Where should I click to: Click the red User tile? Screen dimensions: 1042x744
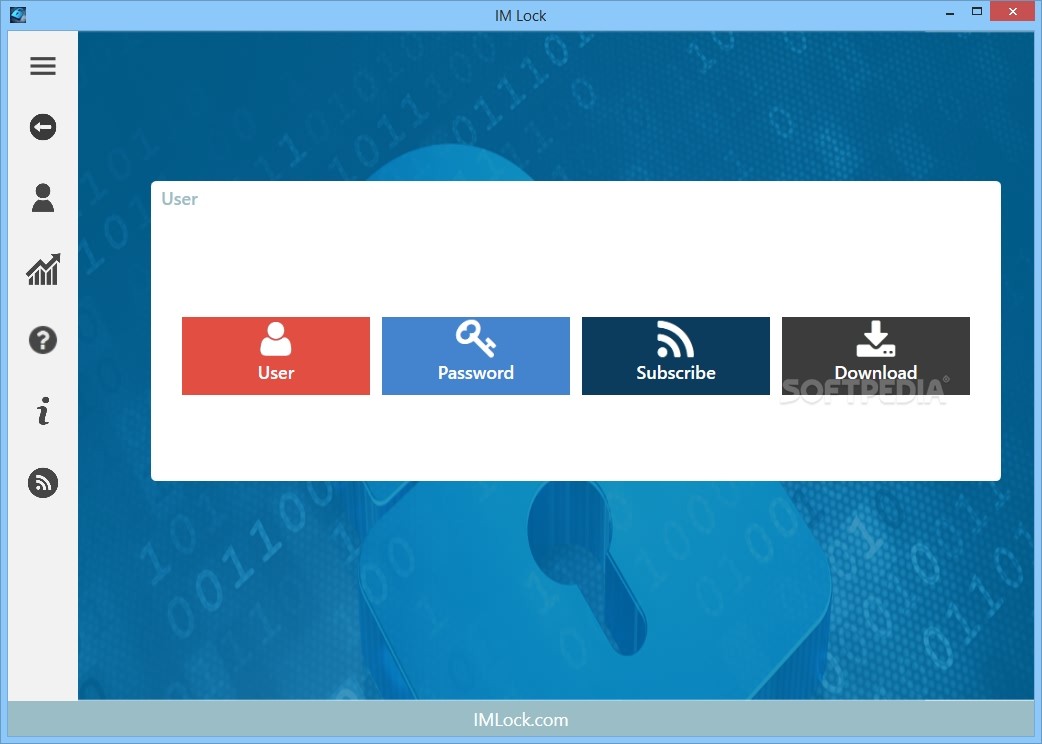(x=276, y=356)
